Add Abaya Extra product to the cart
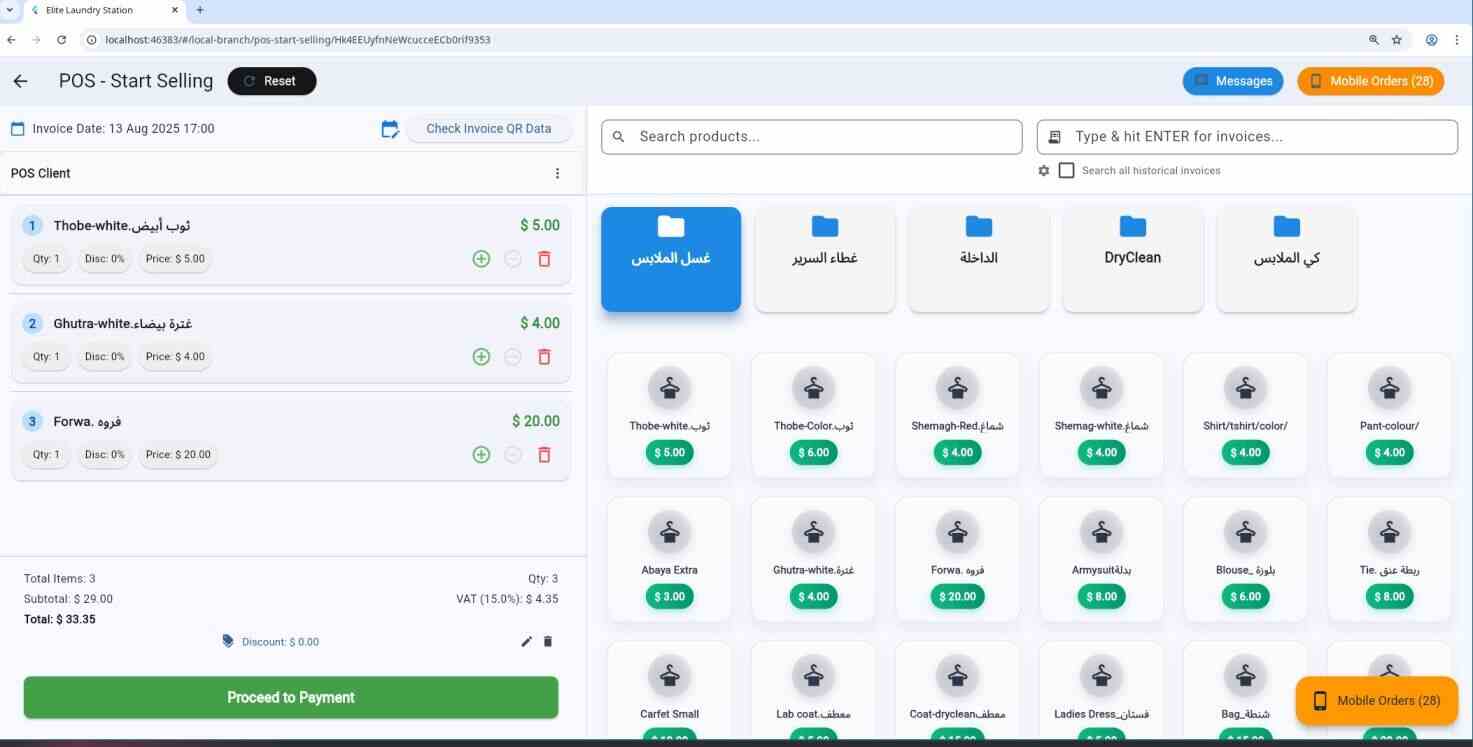 click(669, 557)
